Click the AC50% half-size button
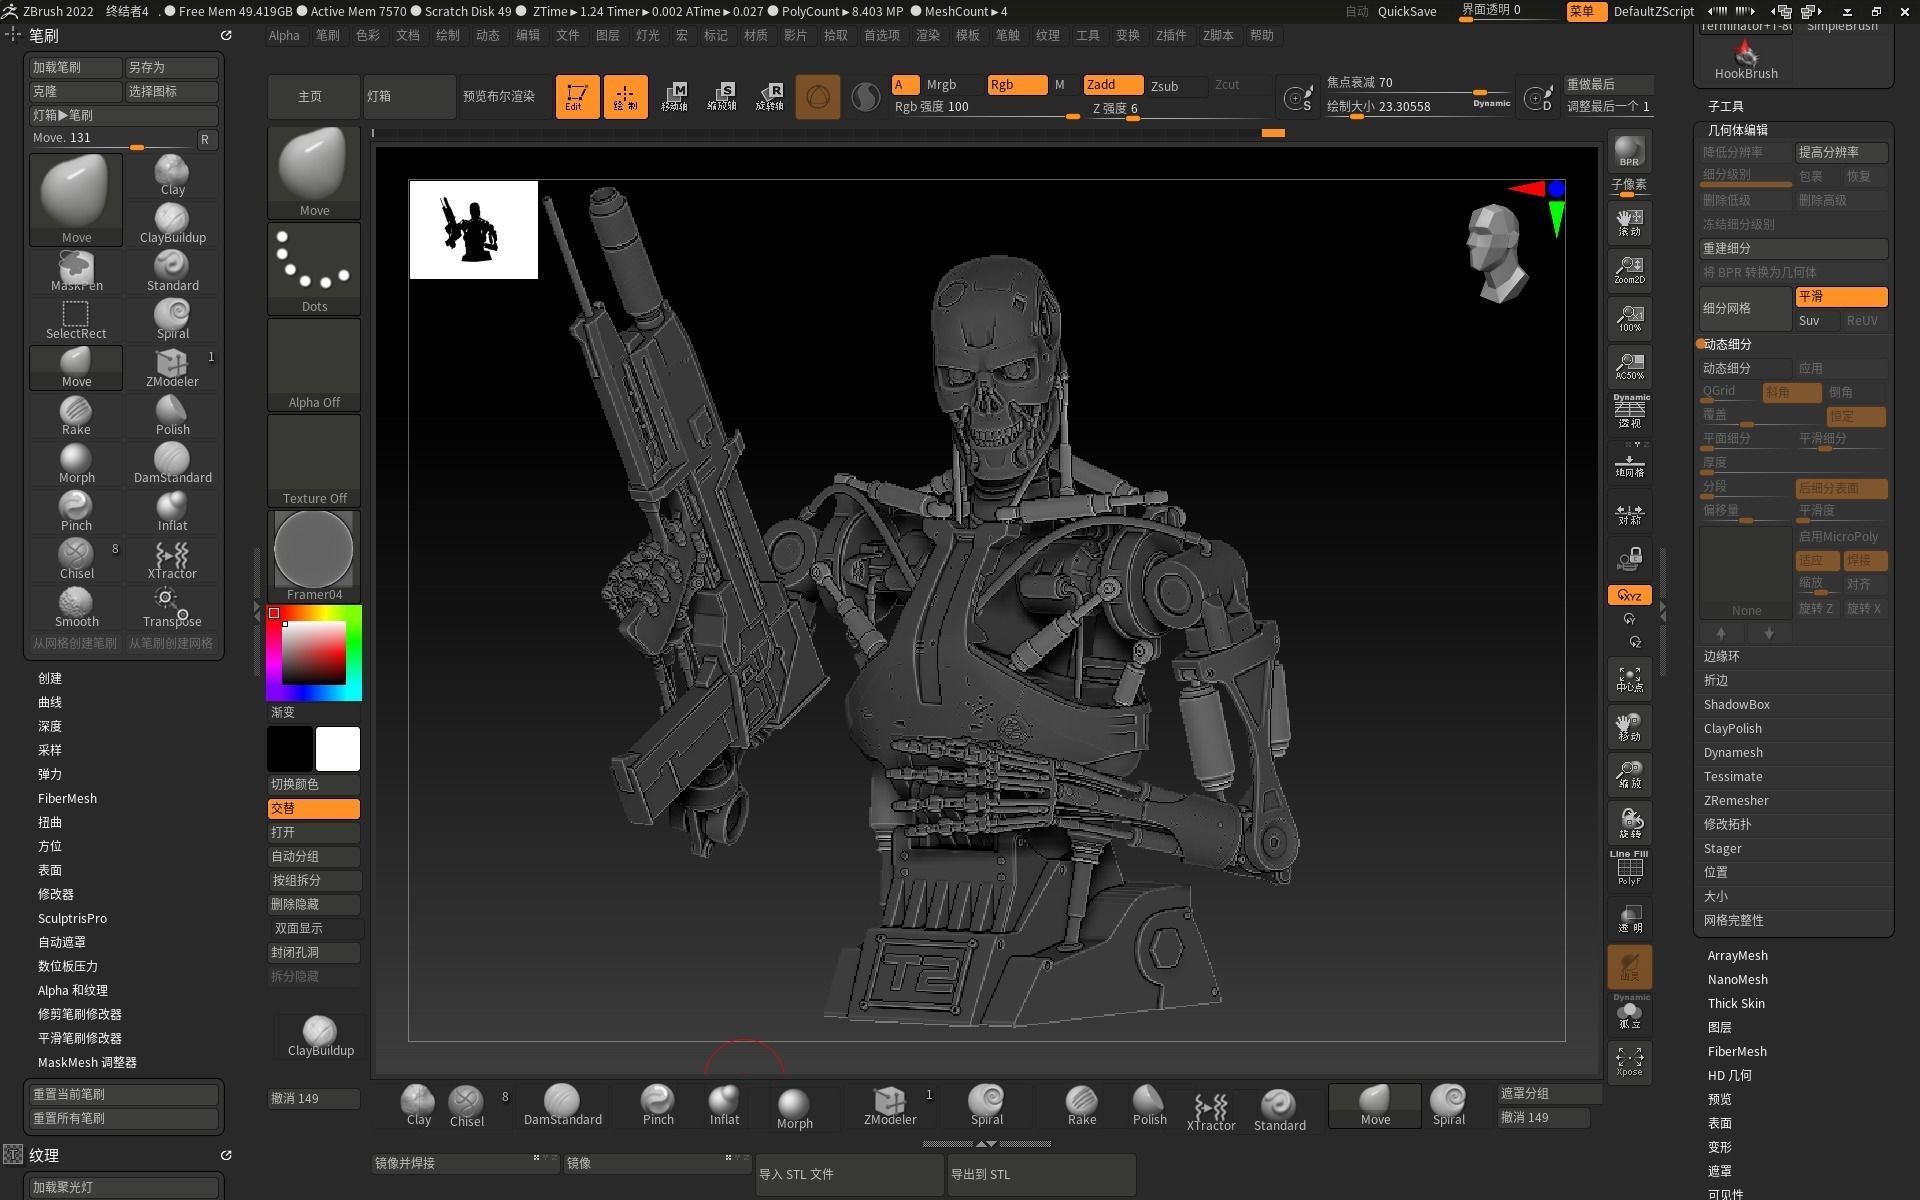 coord(1629,366)
